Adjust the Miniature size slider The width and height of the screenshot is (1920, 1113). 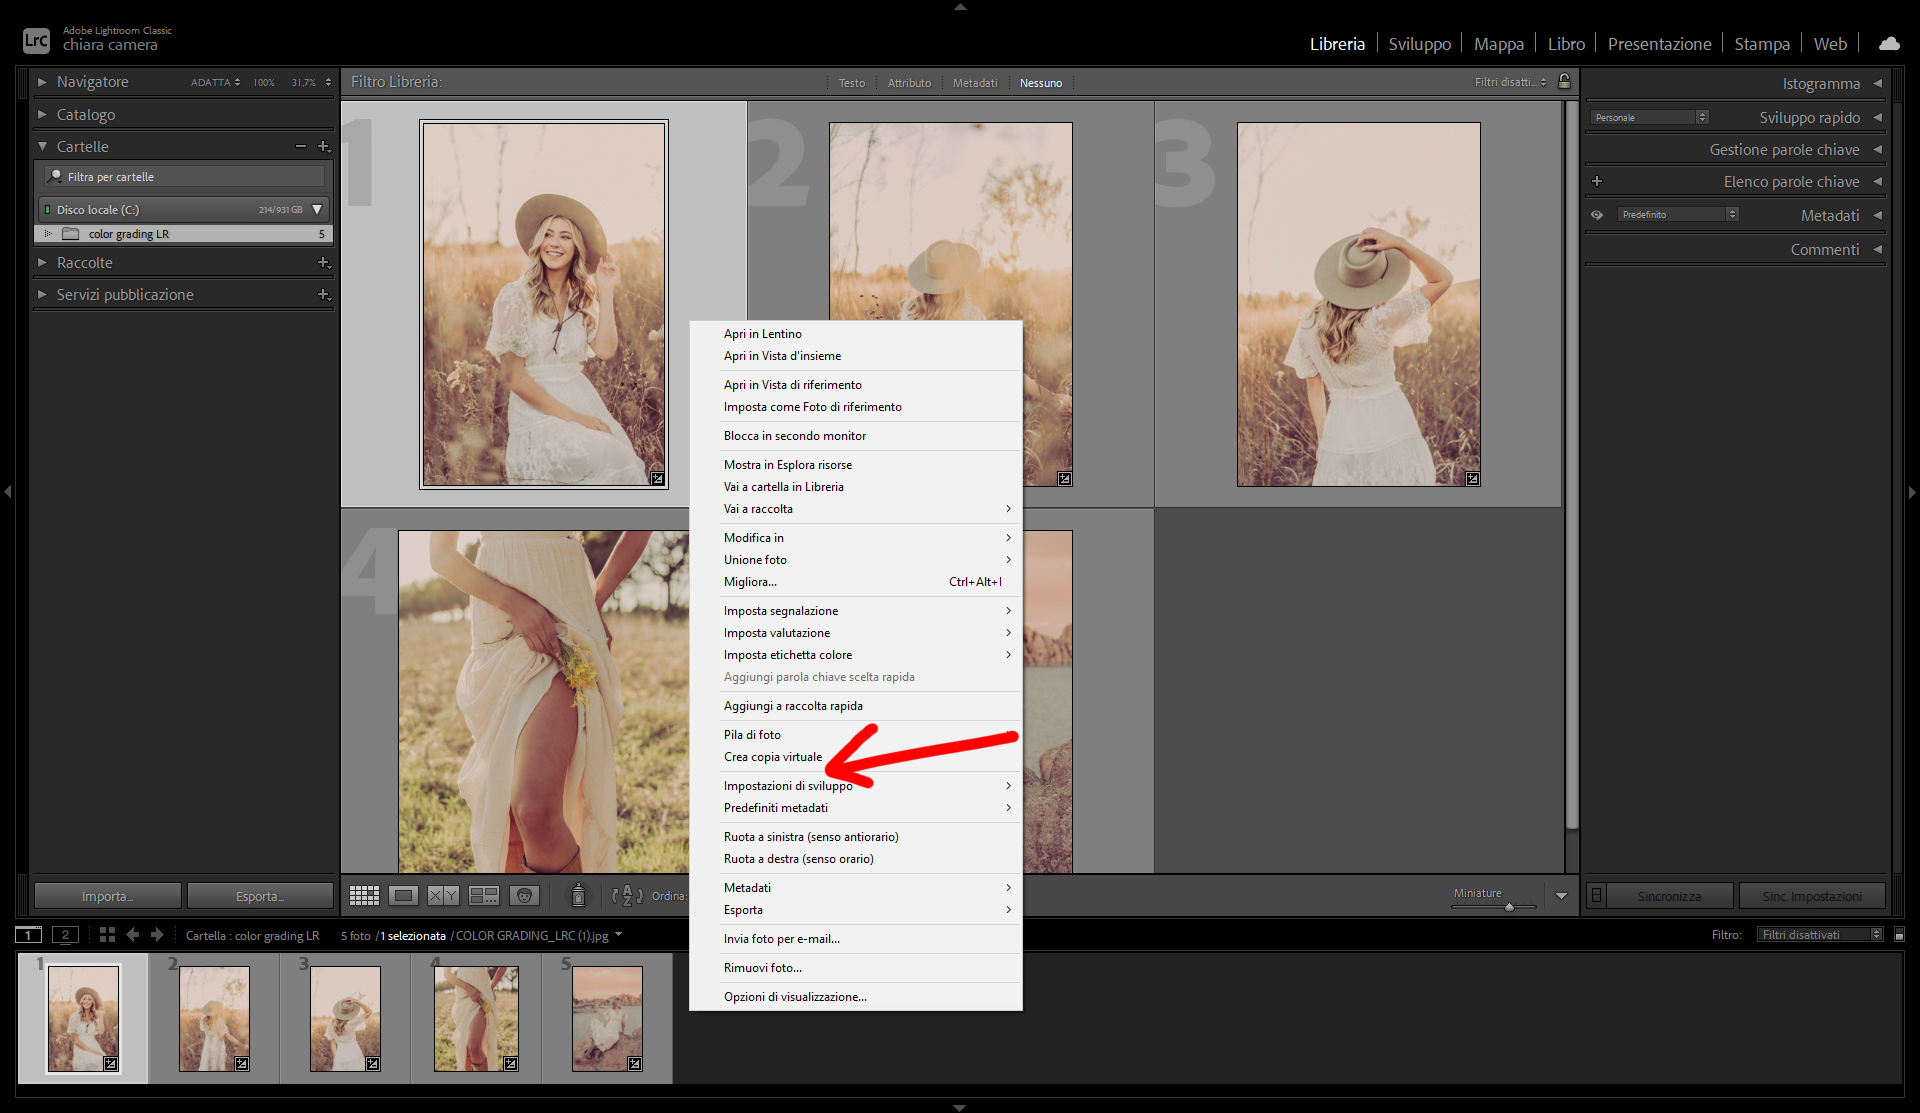(x=1508, y=907)
